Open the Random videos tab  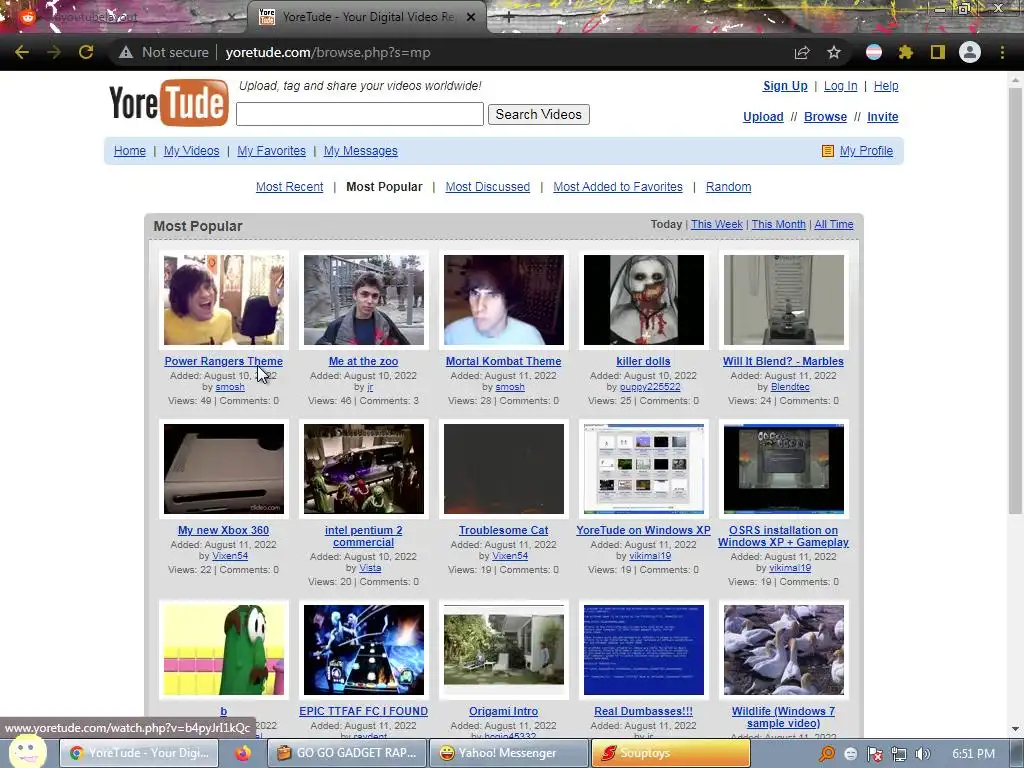(728, 187)
